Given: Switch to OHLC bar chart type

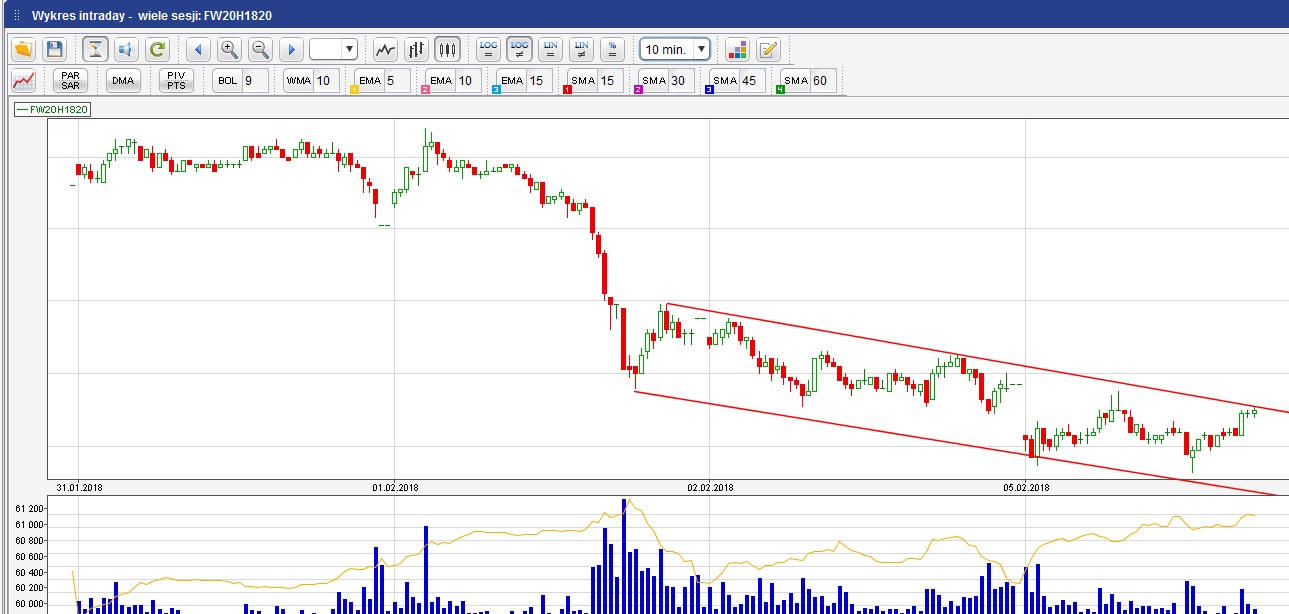Looking at the screenshot, I should tap(416, 49).
